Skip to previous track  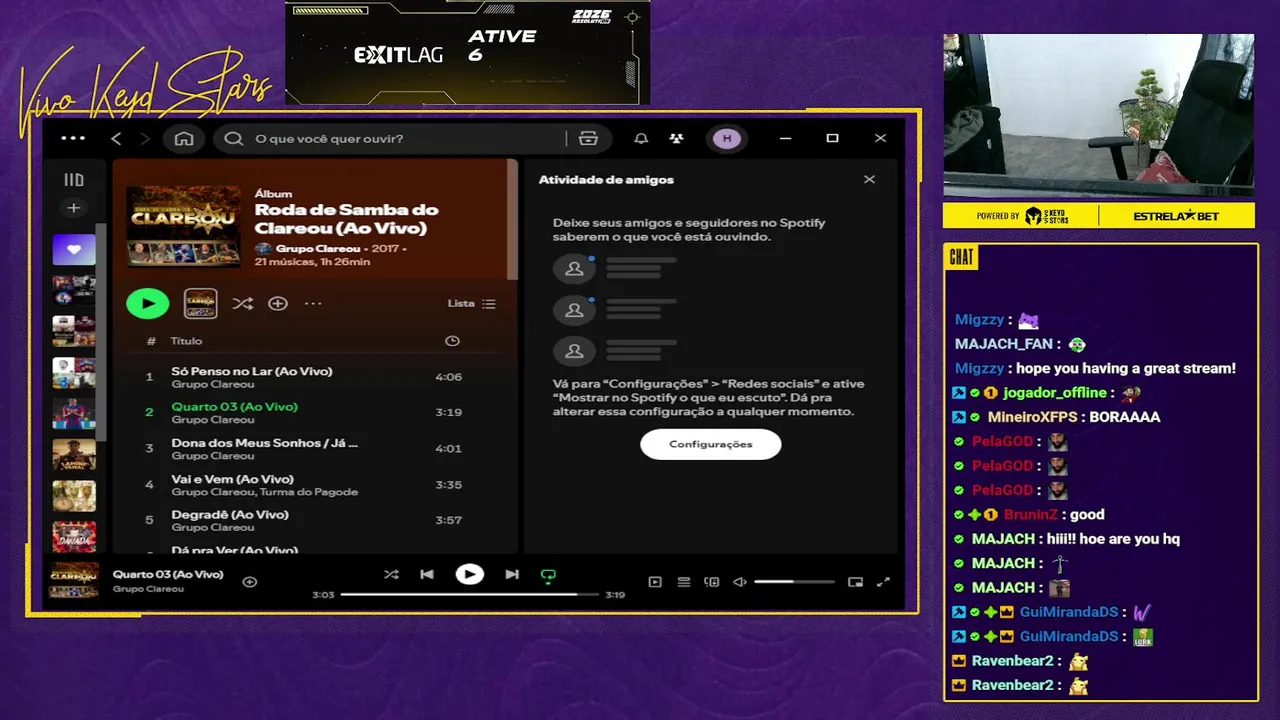tap(427, 575)
